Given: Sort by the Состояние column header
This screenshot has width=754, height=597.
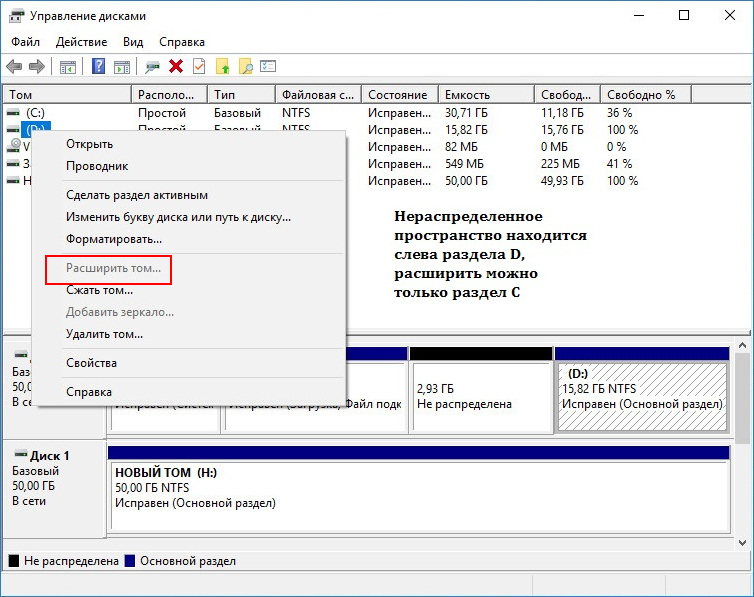Looking at the screenshot, I should click(400, 95).
